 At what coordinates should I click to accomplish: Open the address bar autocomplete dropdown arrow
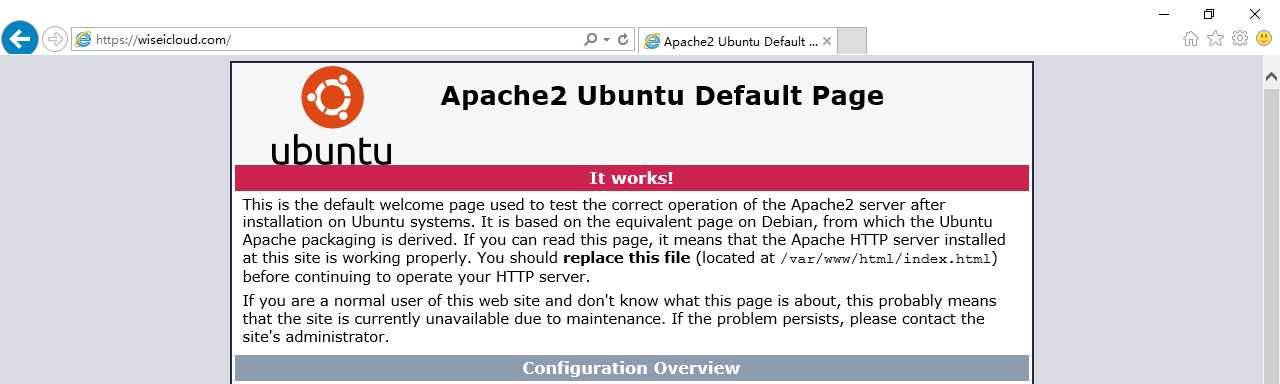tap(606, 40)
